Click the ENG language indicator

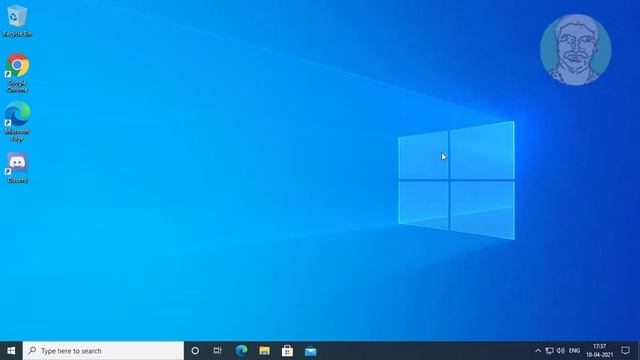[574, 351]
